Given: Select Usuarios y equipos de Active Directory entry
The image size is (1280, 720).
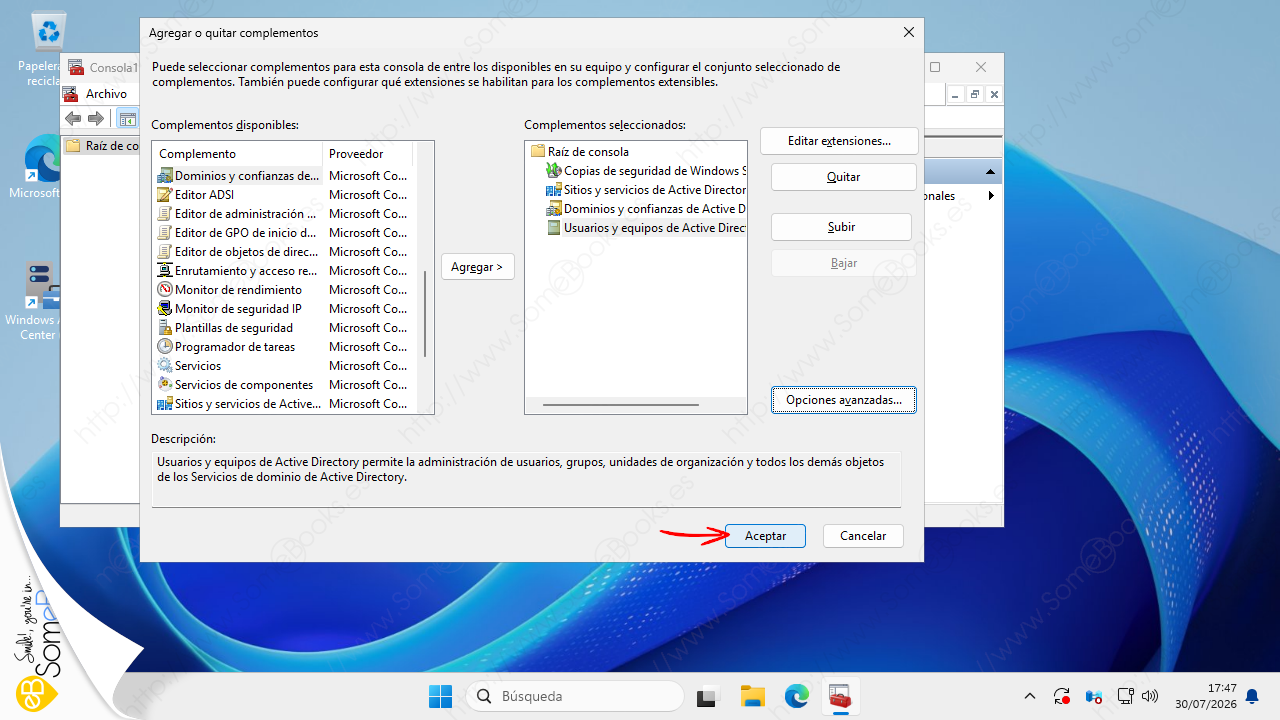Looking at the screenshot, I should coord(647,228).
